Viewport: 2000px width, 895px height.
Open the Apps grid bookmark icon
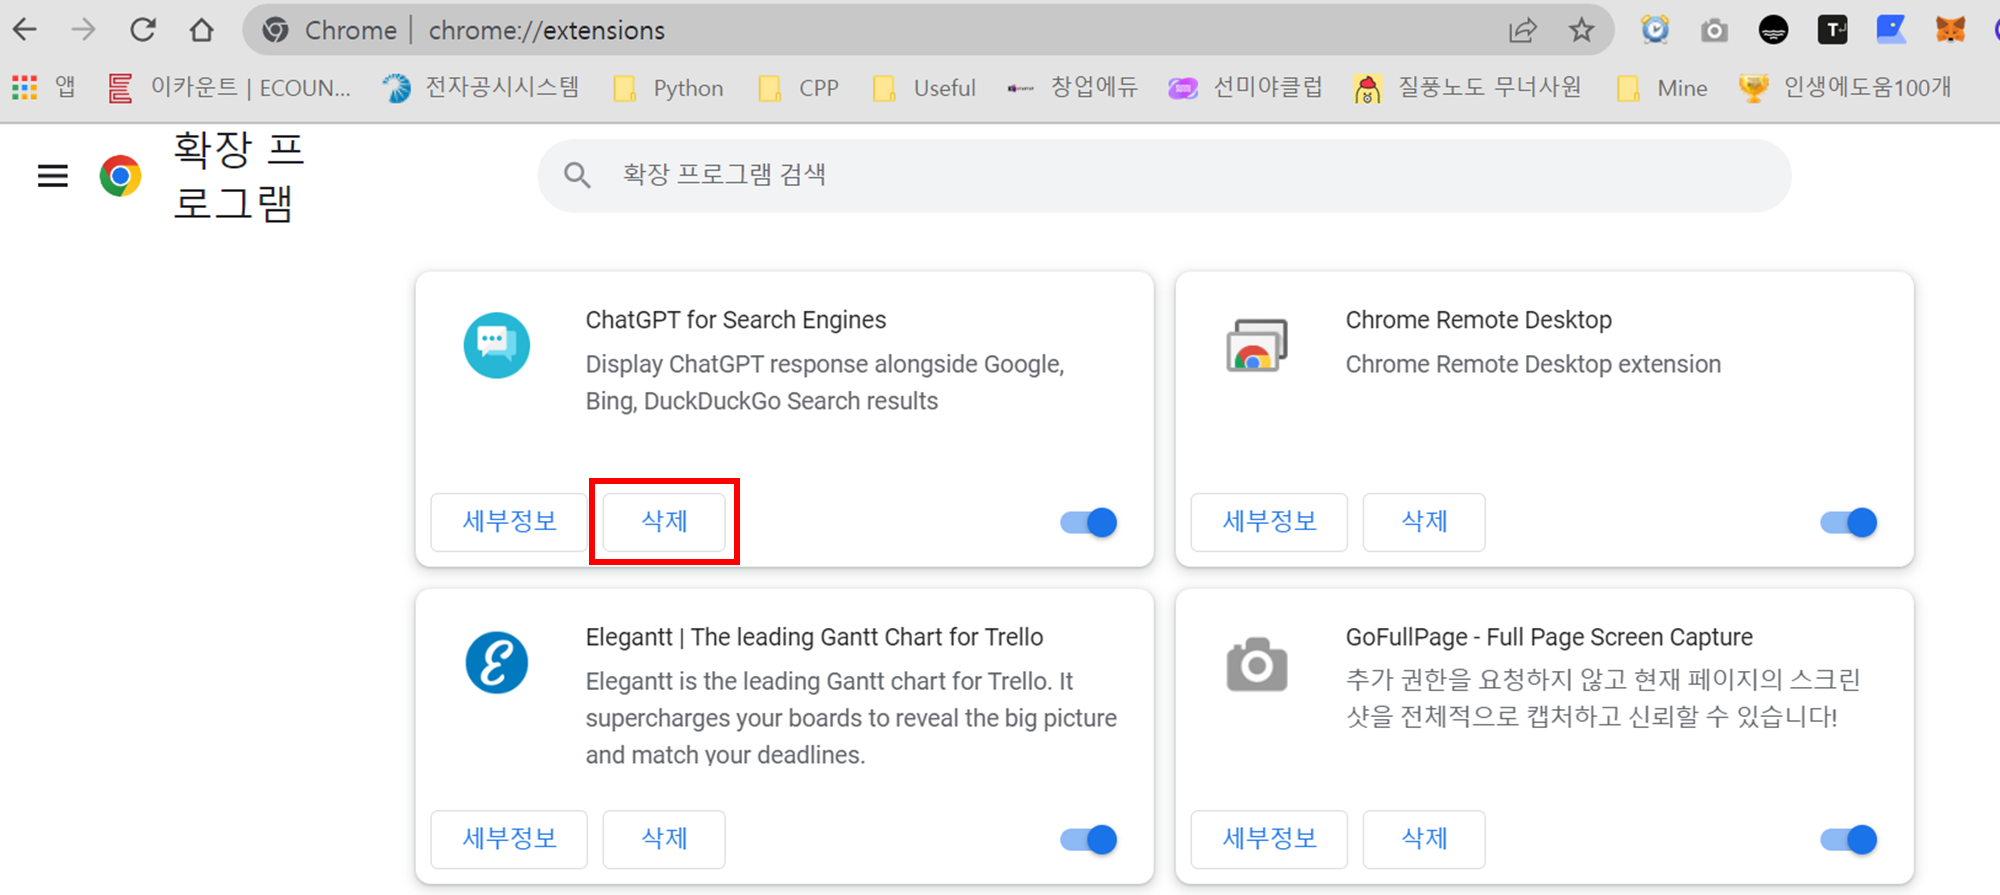tap(24, 88)
